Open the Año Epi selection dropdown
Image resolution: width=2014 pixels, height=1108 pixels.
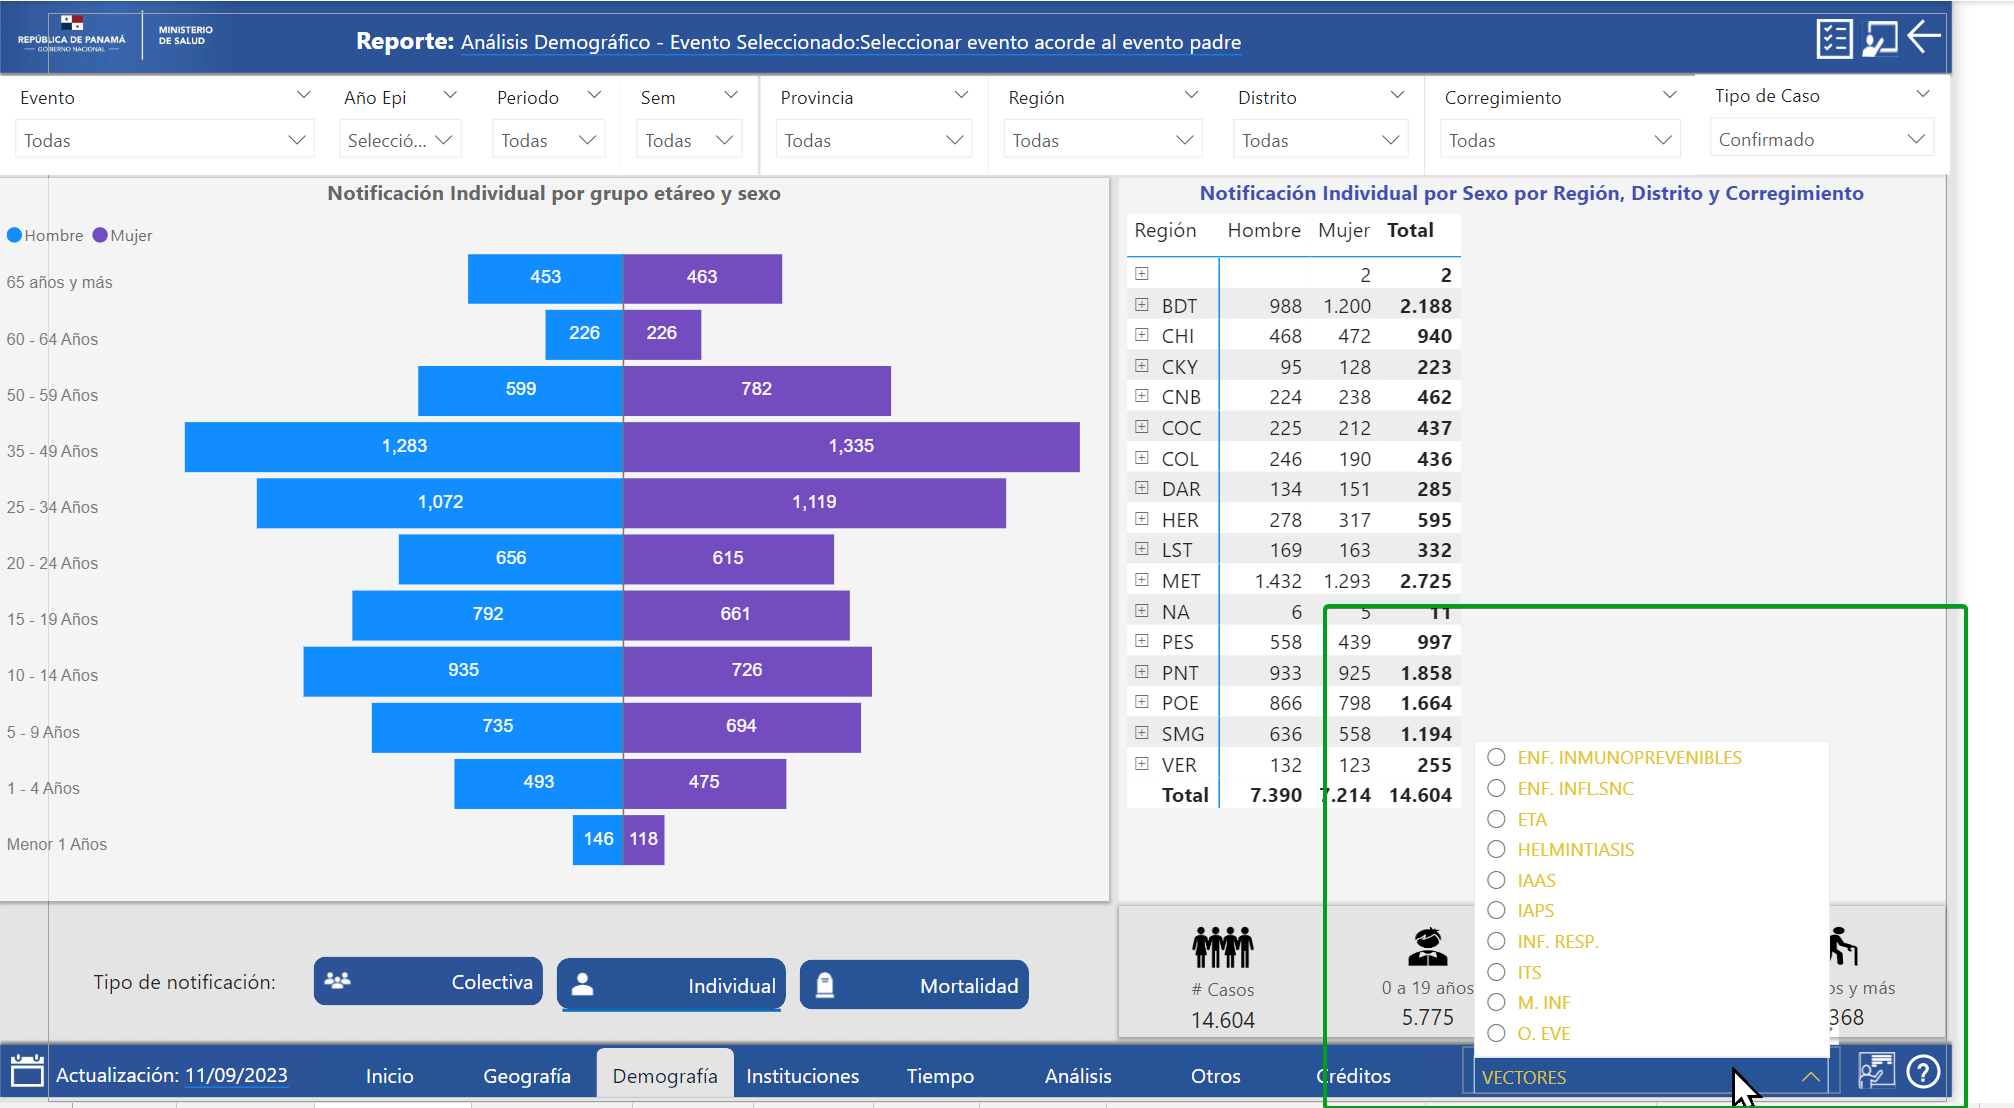(x=400, y=140)
